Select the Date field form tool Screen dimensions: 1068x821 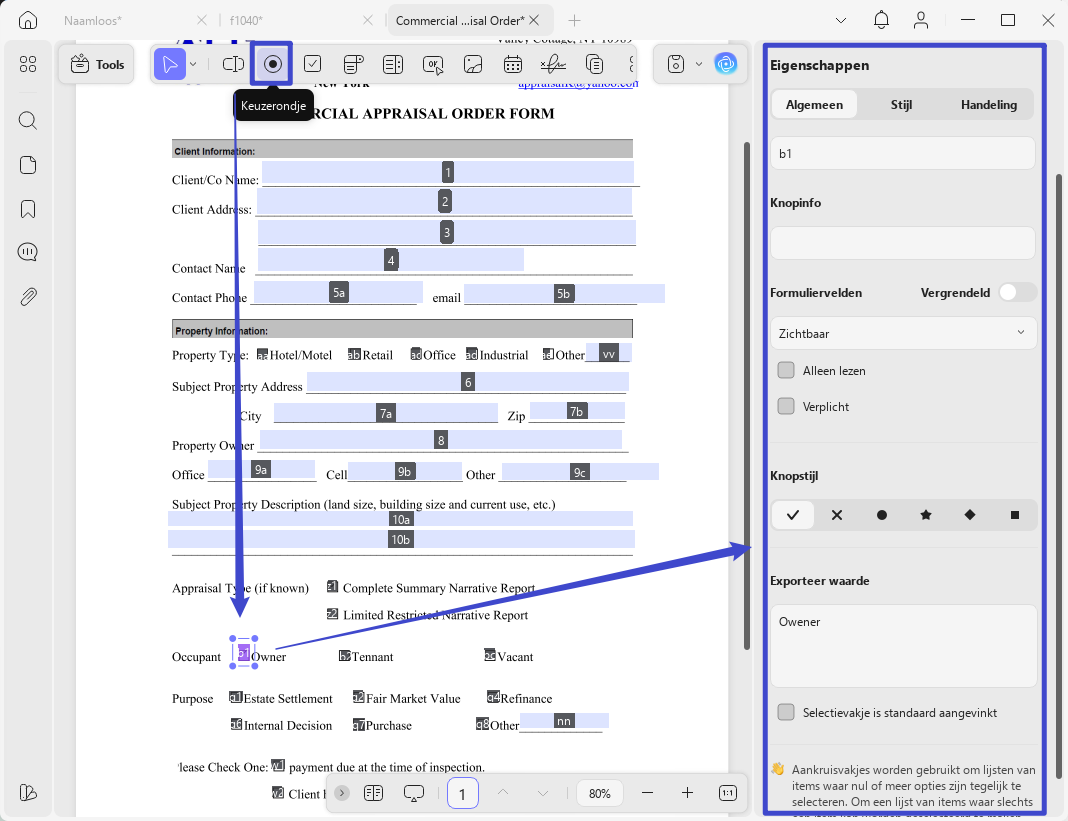(x=513, y=64)
